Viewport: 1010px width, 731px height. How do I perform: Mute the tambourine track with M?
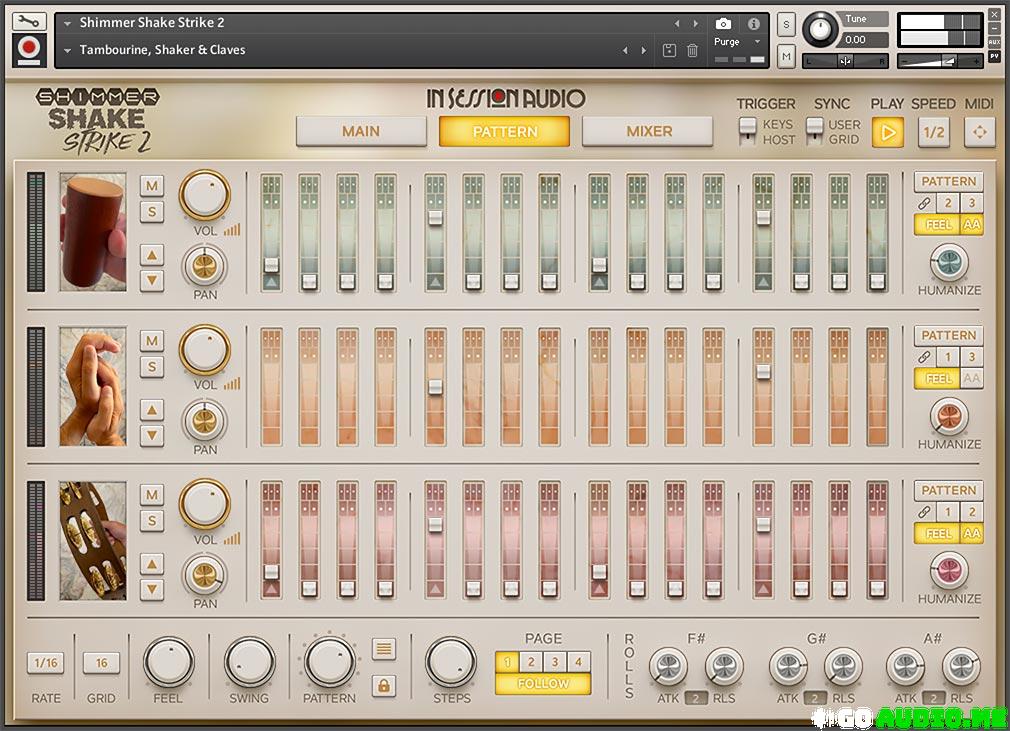[152, 495]
